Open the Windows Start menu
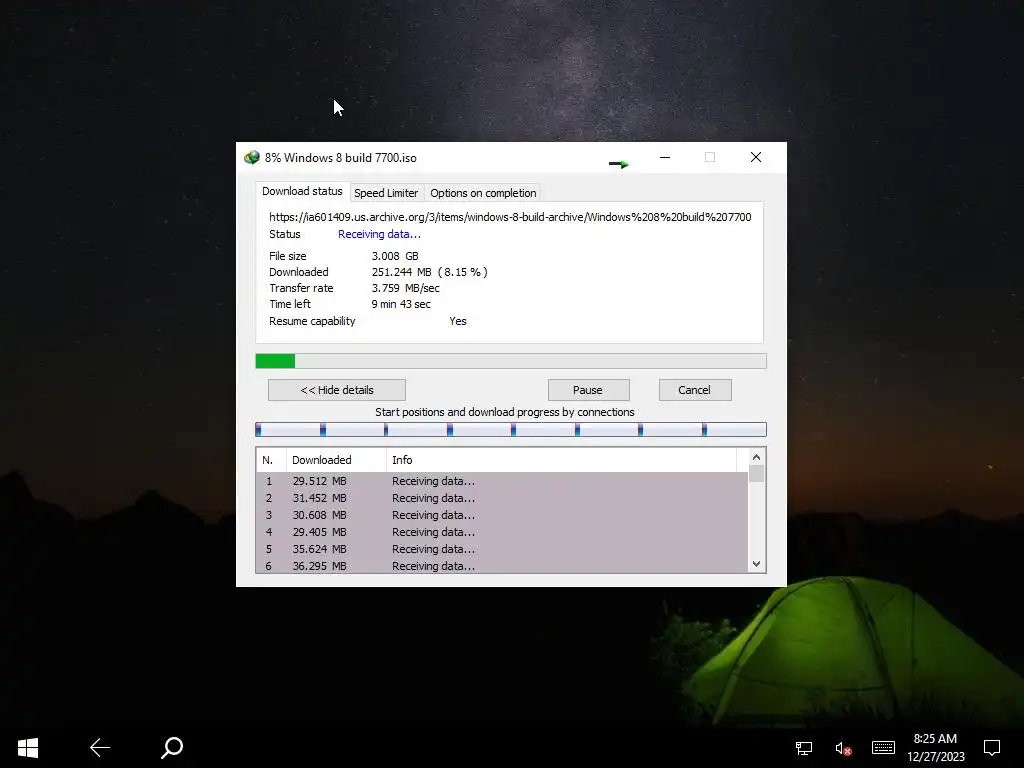 (x=28, y=748)
